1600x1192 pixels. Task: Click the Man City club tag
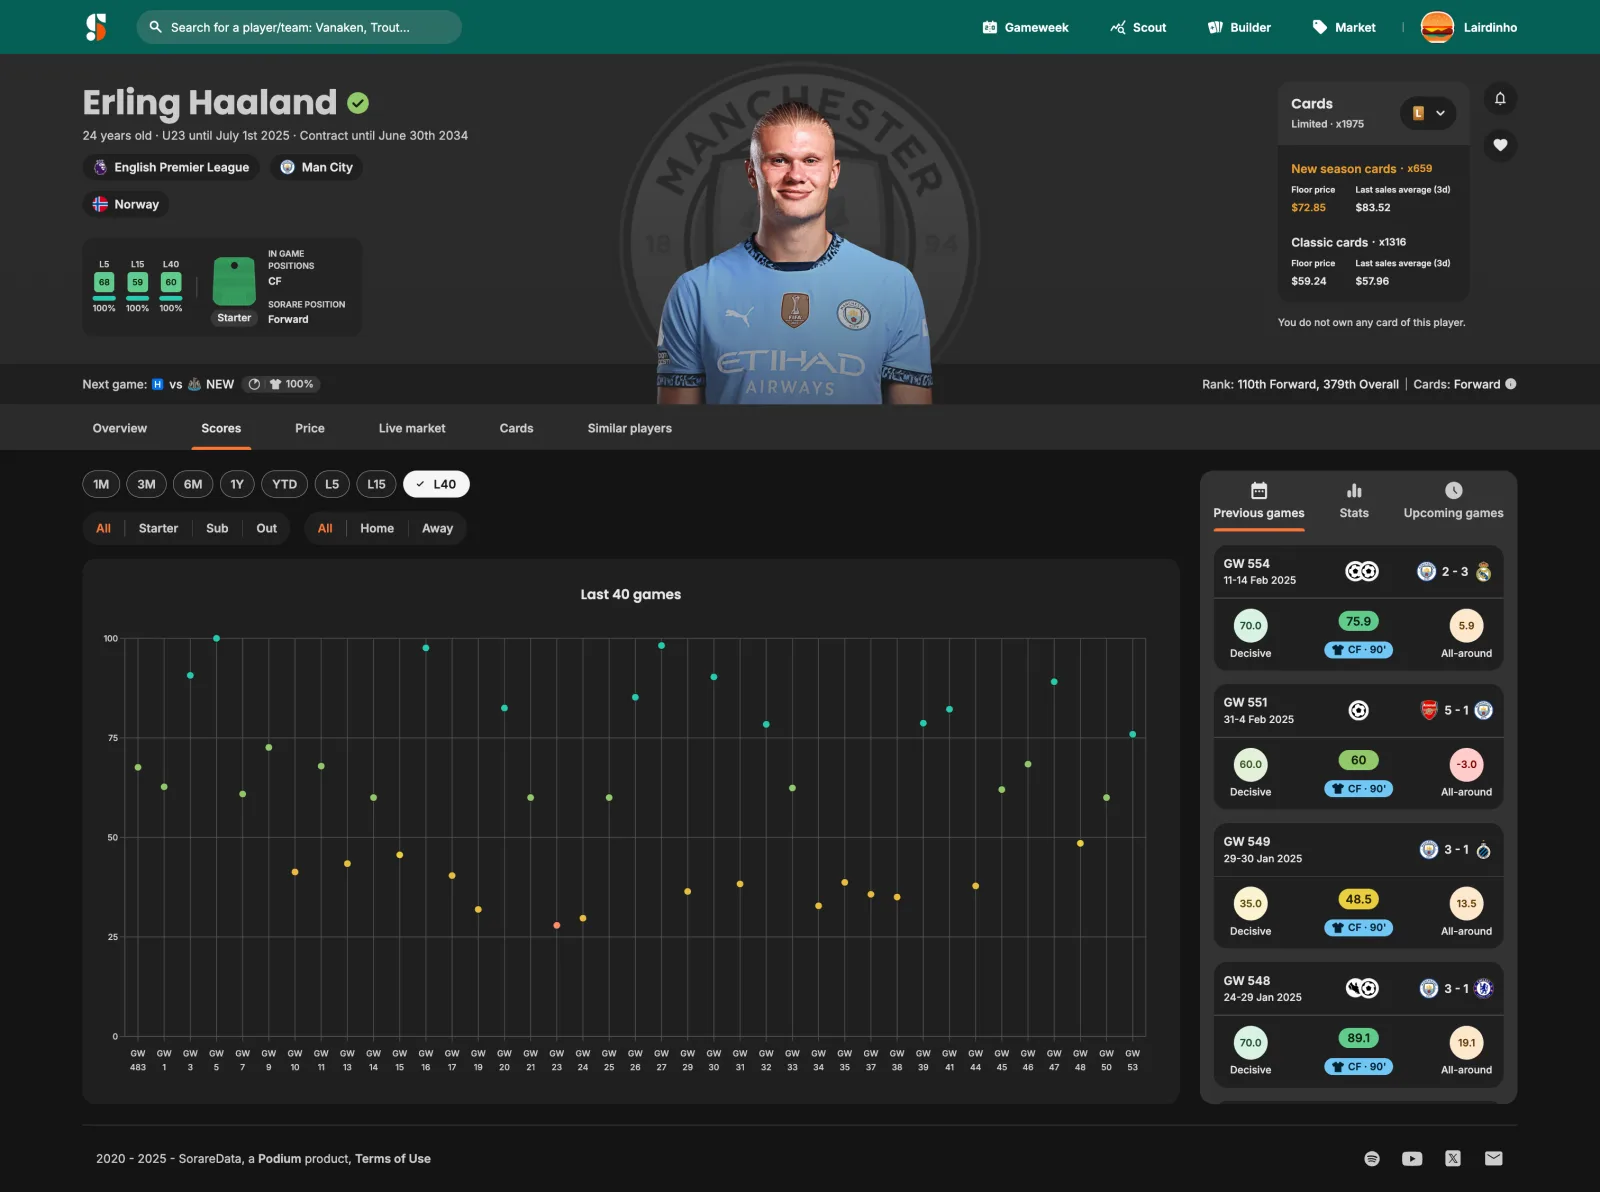pos(316,167)
